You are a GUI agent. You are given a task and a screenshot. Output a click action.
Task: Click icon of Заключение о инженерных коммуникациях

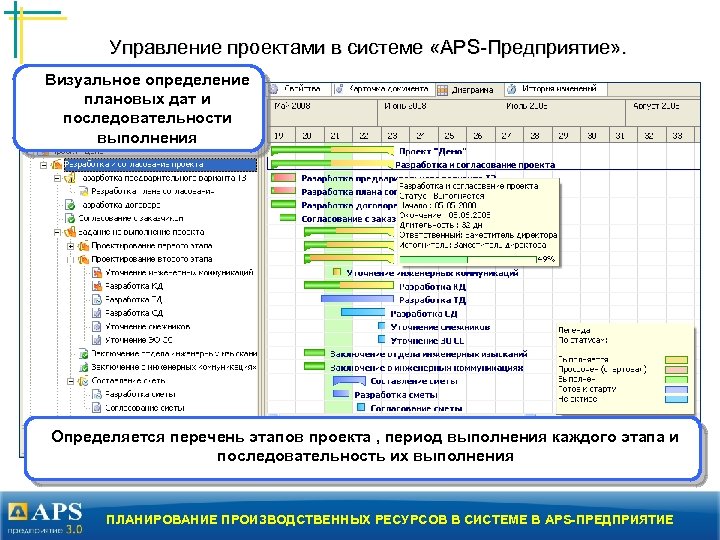pyautogui.click(x=84, y=367)
